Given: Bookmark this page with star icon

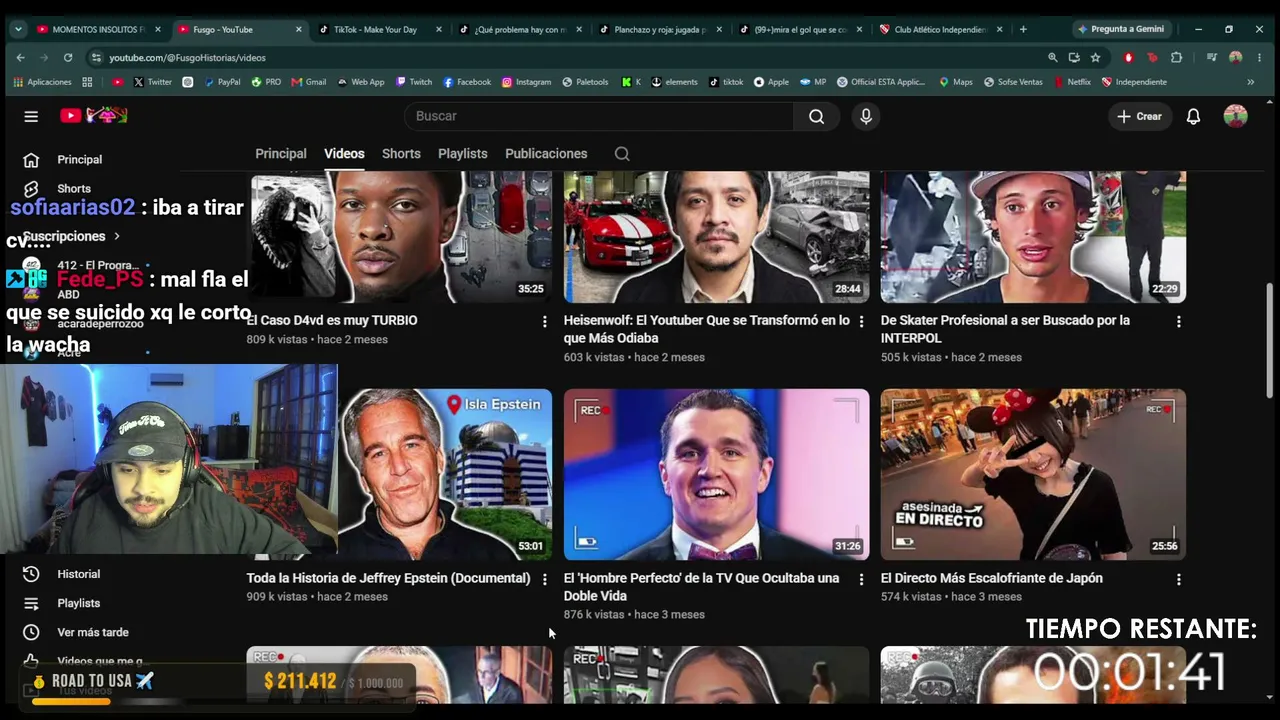Looking at the screenshot, I should 1095,58.
